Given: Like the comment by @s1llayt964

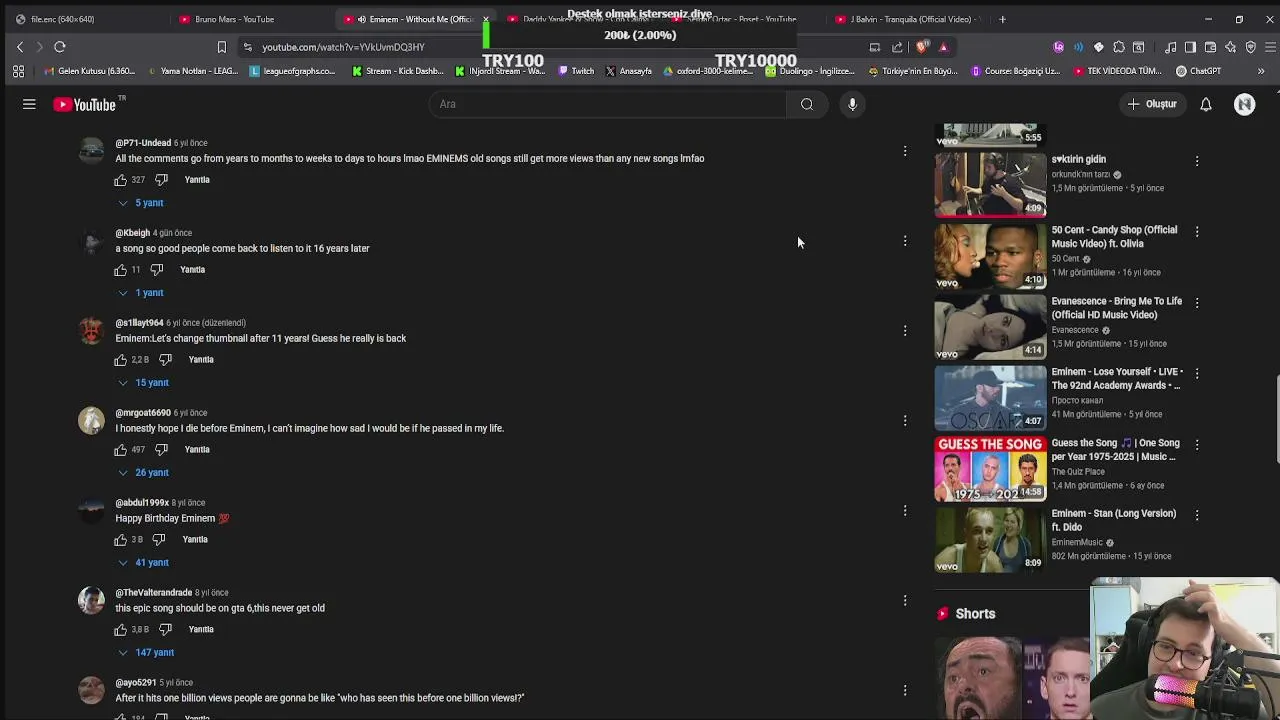Looking at the screenshot, I should [x=121, y=360].
